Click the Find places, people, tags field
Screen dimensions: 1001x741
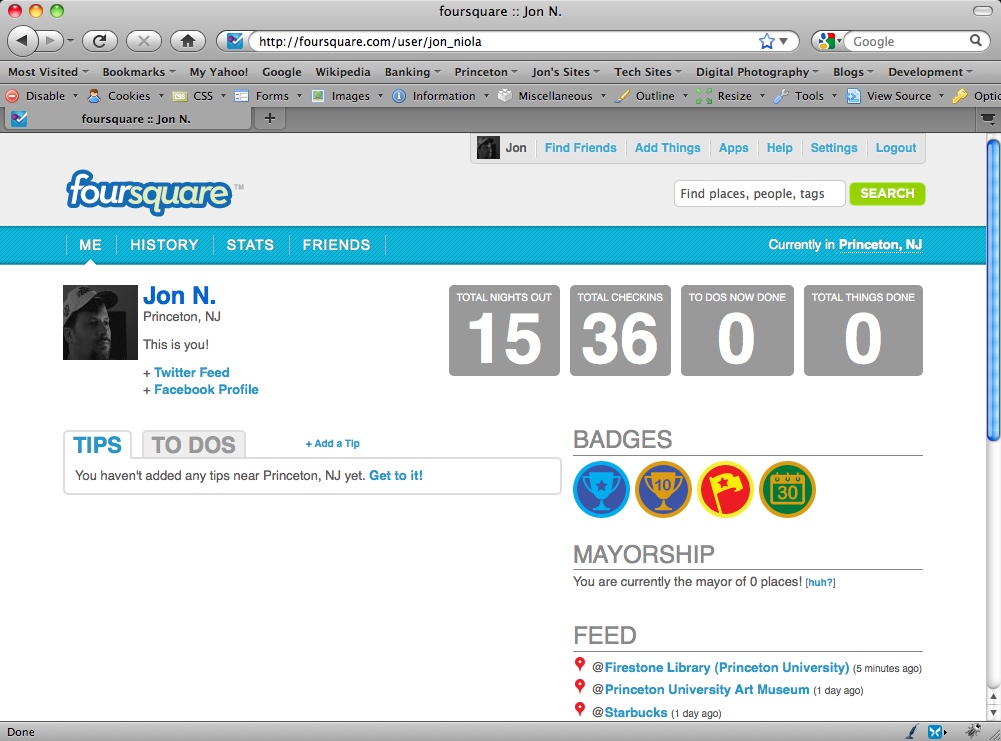pos(760,193)
